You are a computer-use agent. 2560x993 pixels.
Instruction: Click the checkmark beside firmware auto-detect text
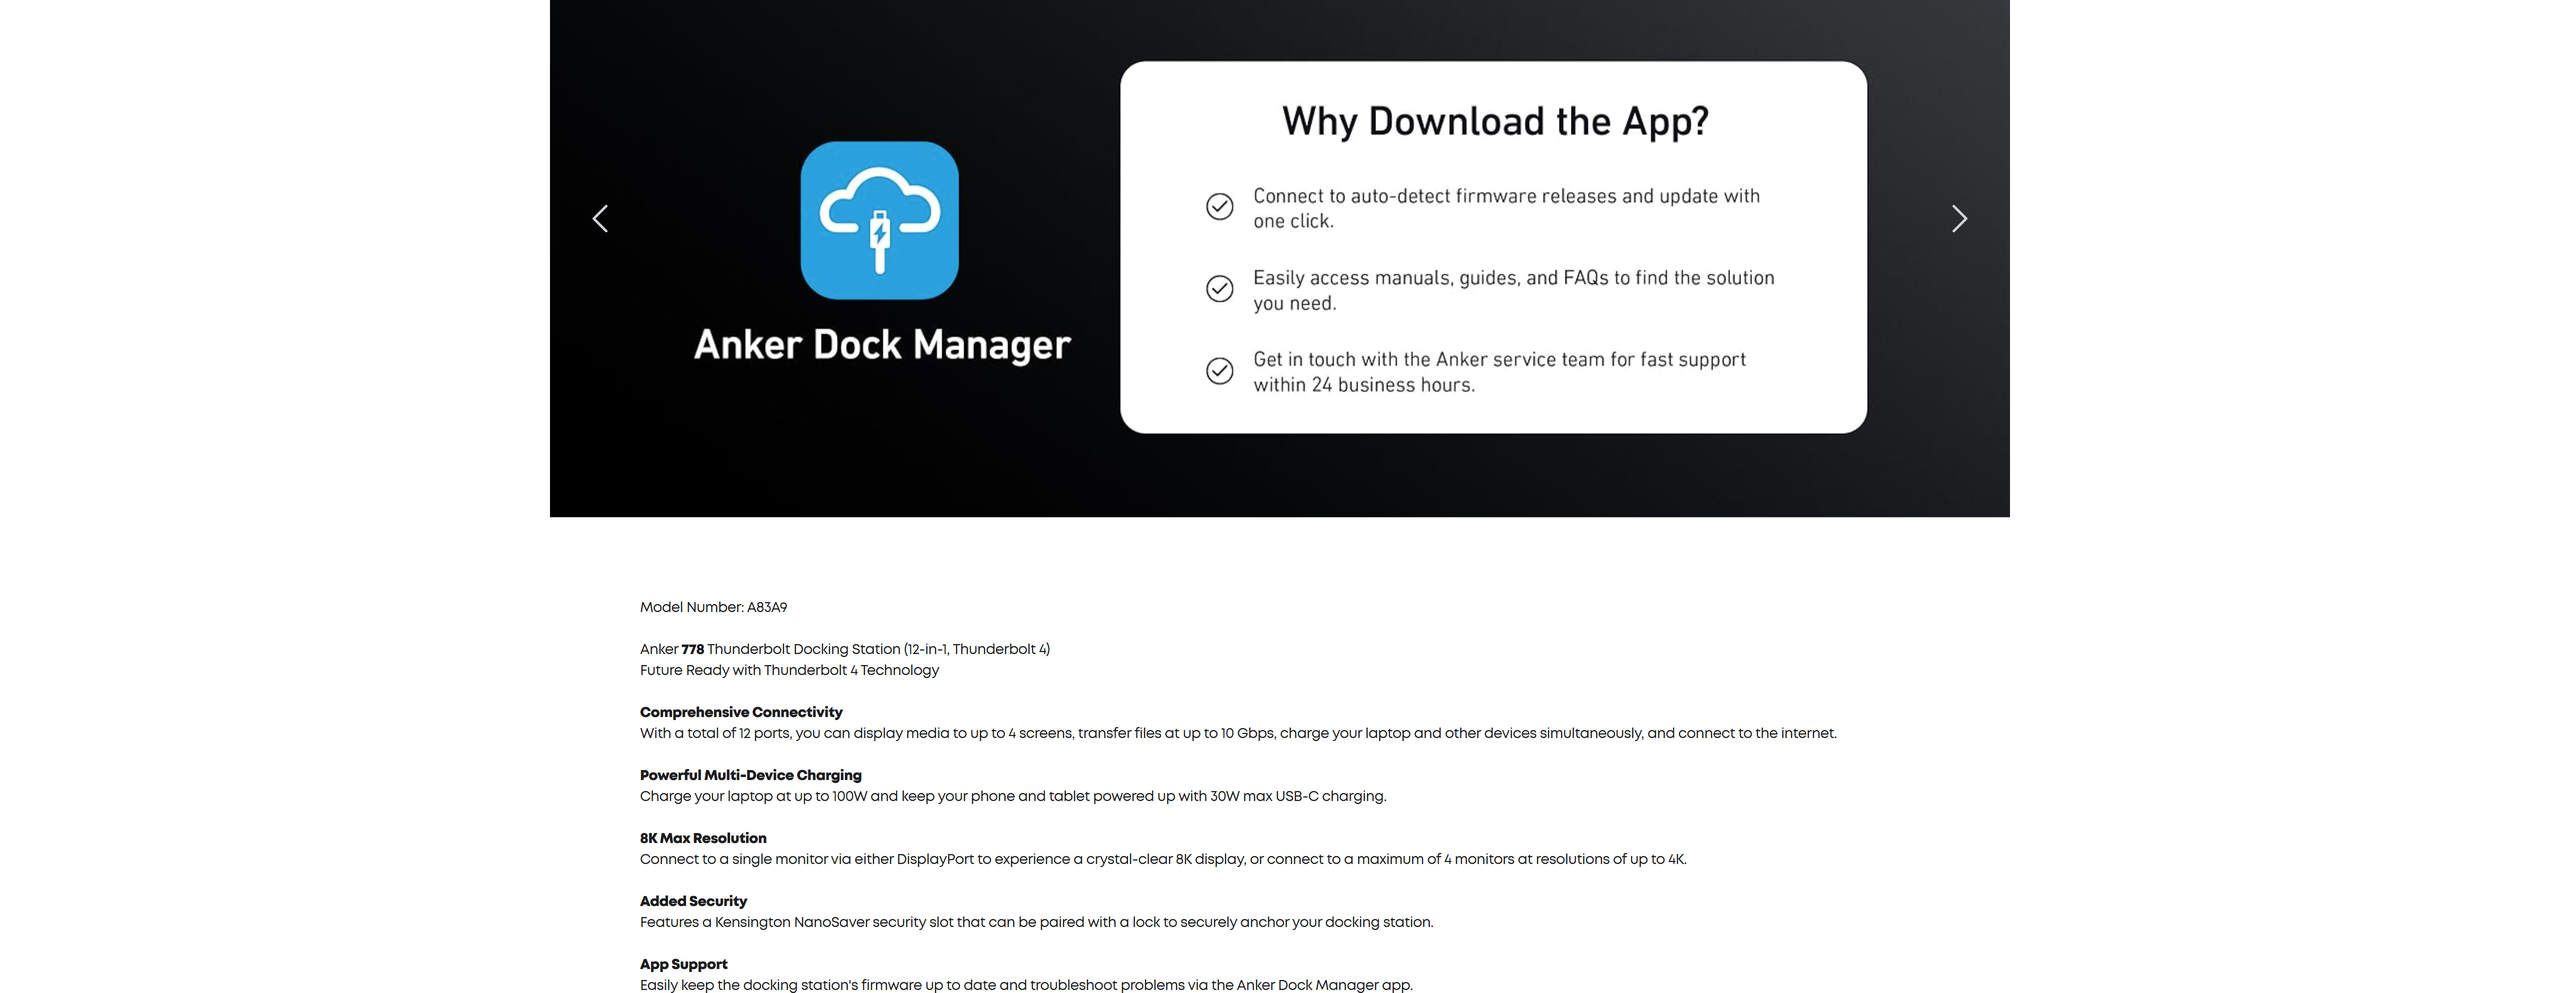tap(1219, 207)
